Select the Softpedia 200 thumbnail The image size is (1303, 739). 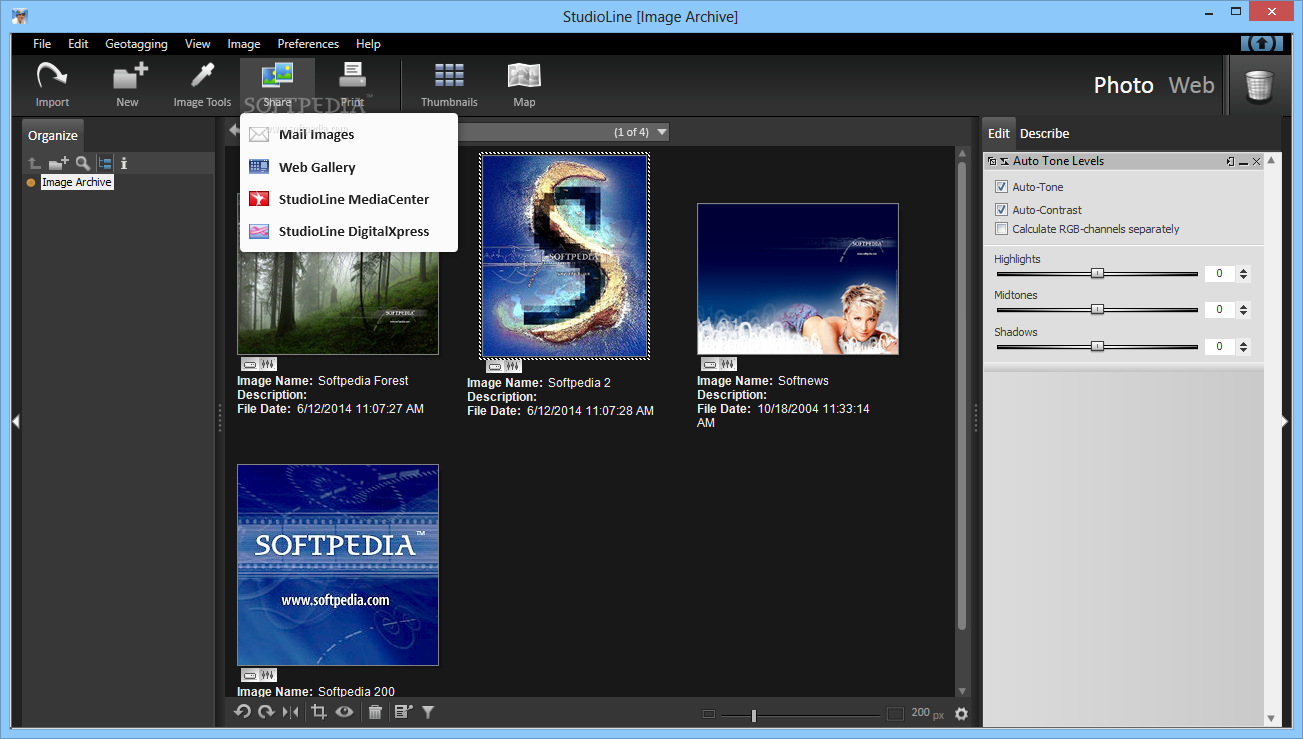coord(338,565)
